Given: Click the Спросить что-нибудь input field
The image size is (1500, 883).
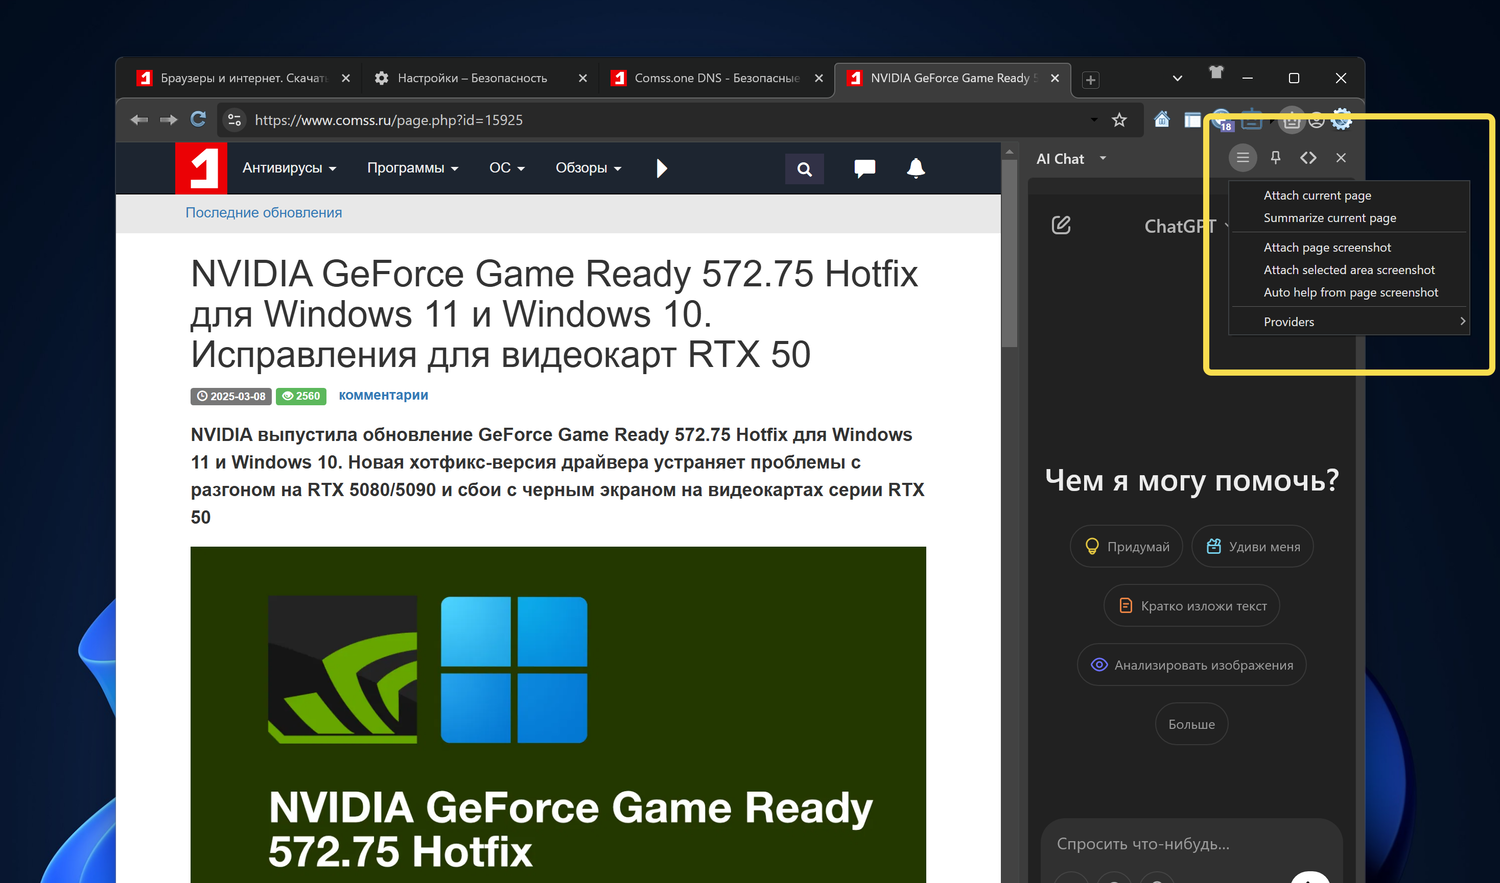Looking at the screenshot, I should (1190, 844).
